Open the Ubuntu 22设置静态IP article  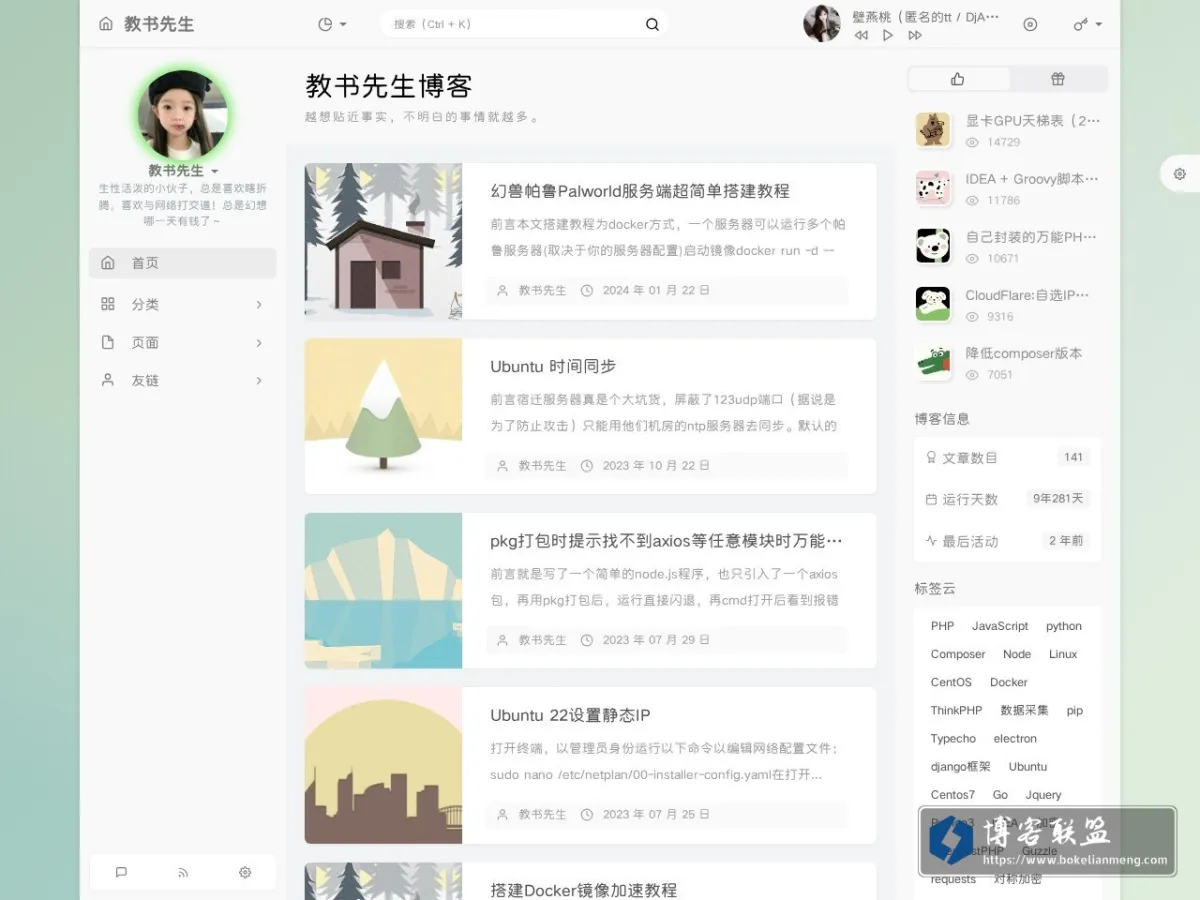pos(570,715)
